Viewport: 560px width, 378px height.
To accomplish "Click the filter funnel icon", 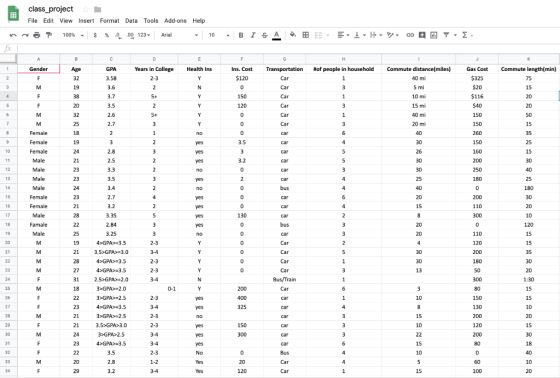I will (x=446, y=35).
